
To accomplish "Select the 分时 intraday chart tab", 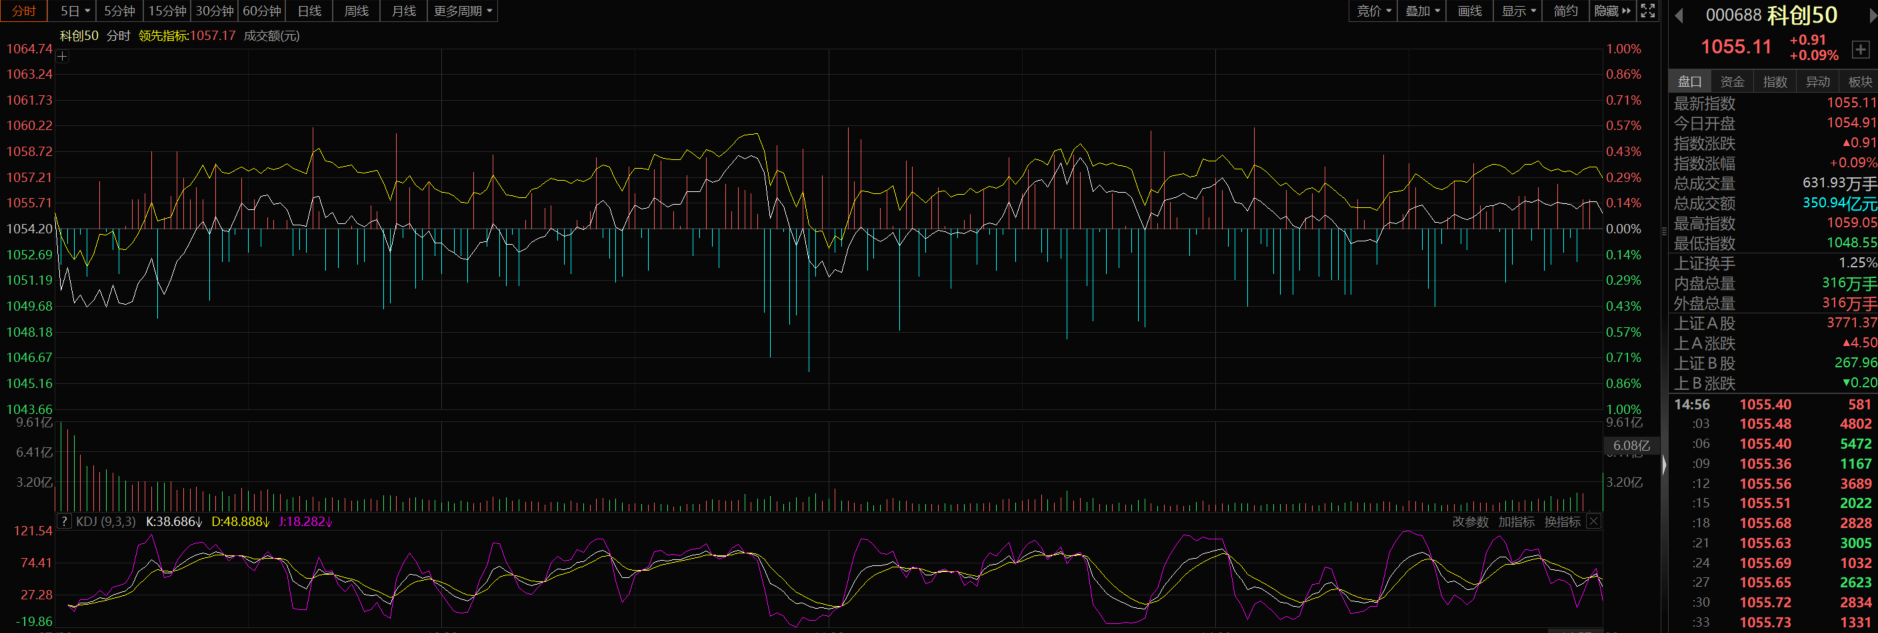I will click(x=24, y=11).
